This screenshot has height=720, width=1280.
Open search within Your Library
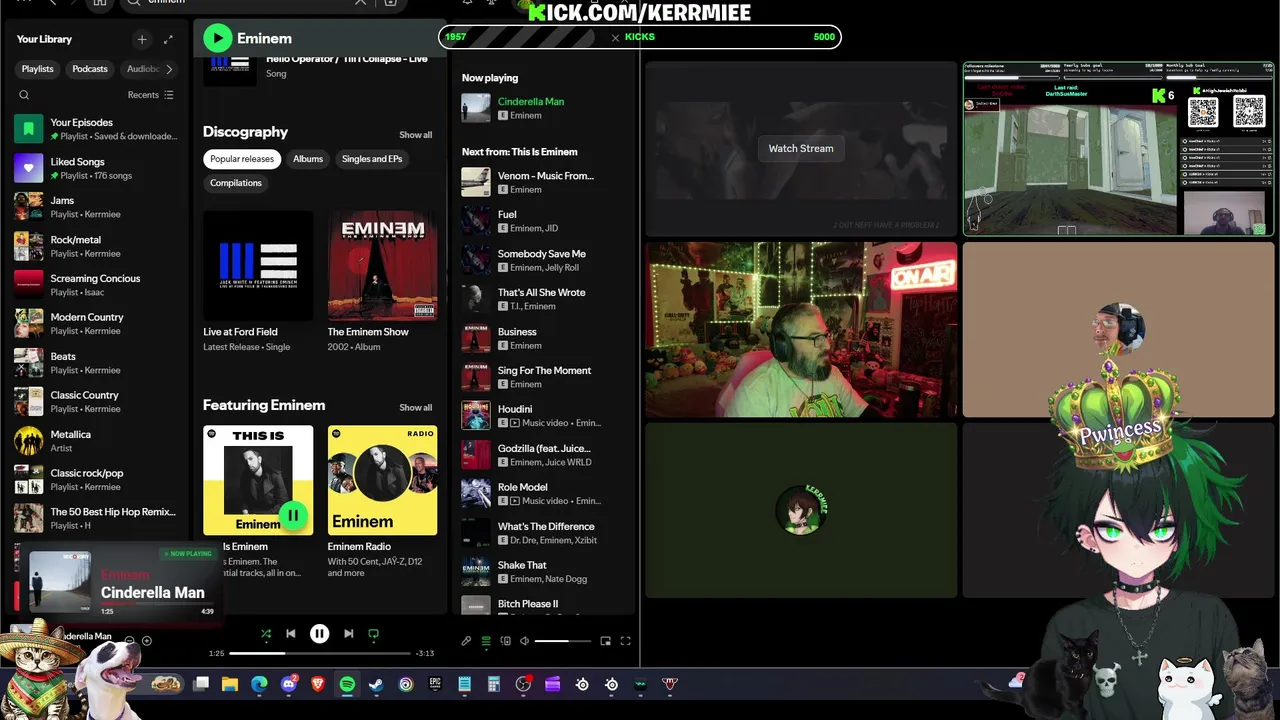24,95
